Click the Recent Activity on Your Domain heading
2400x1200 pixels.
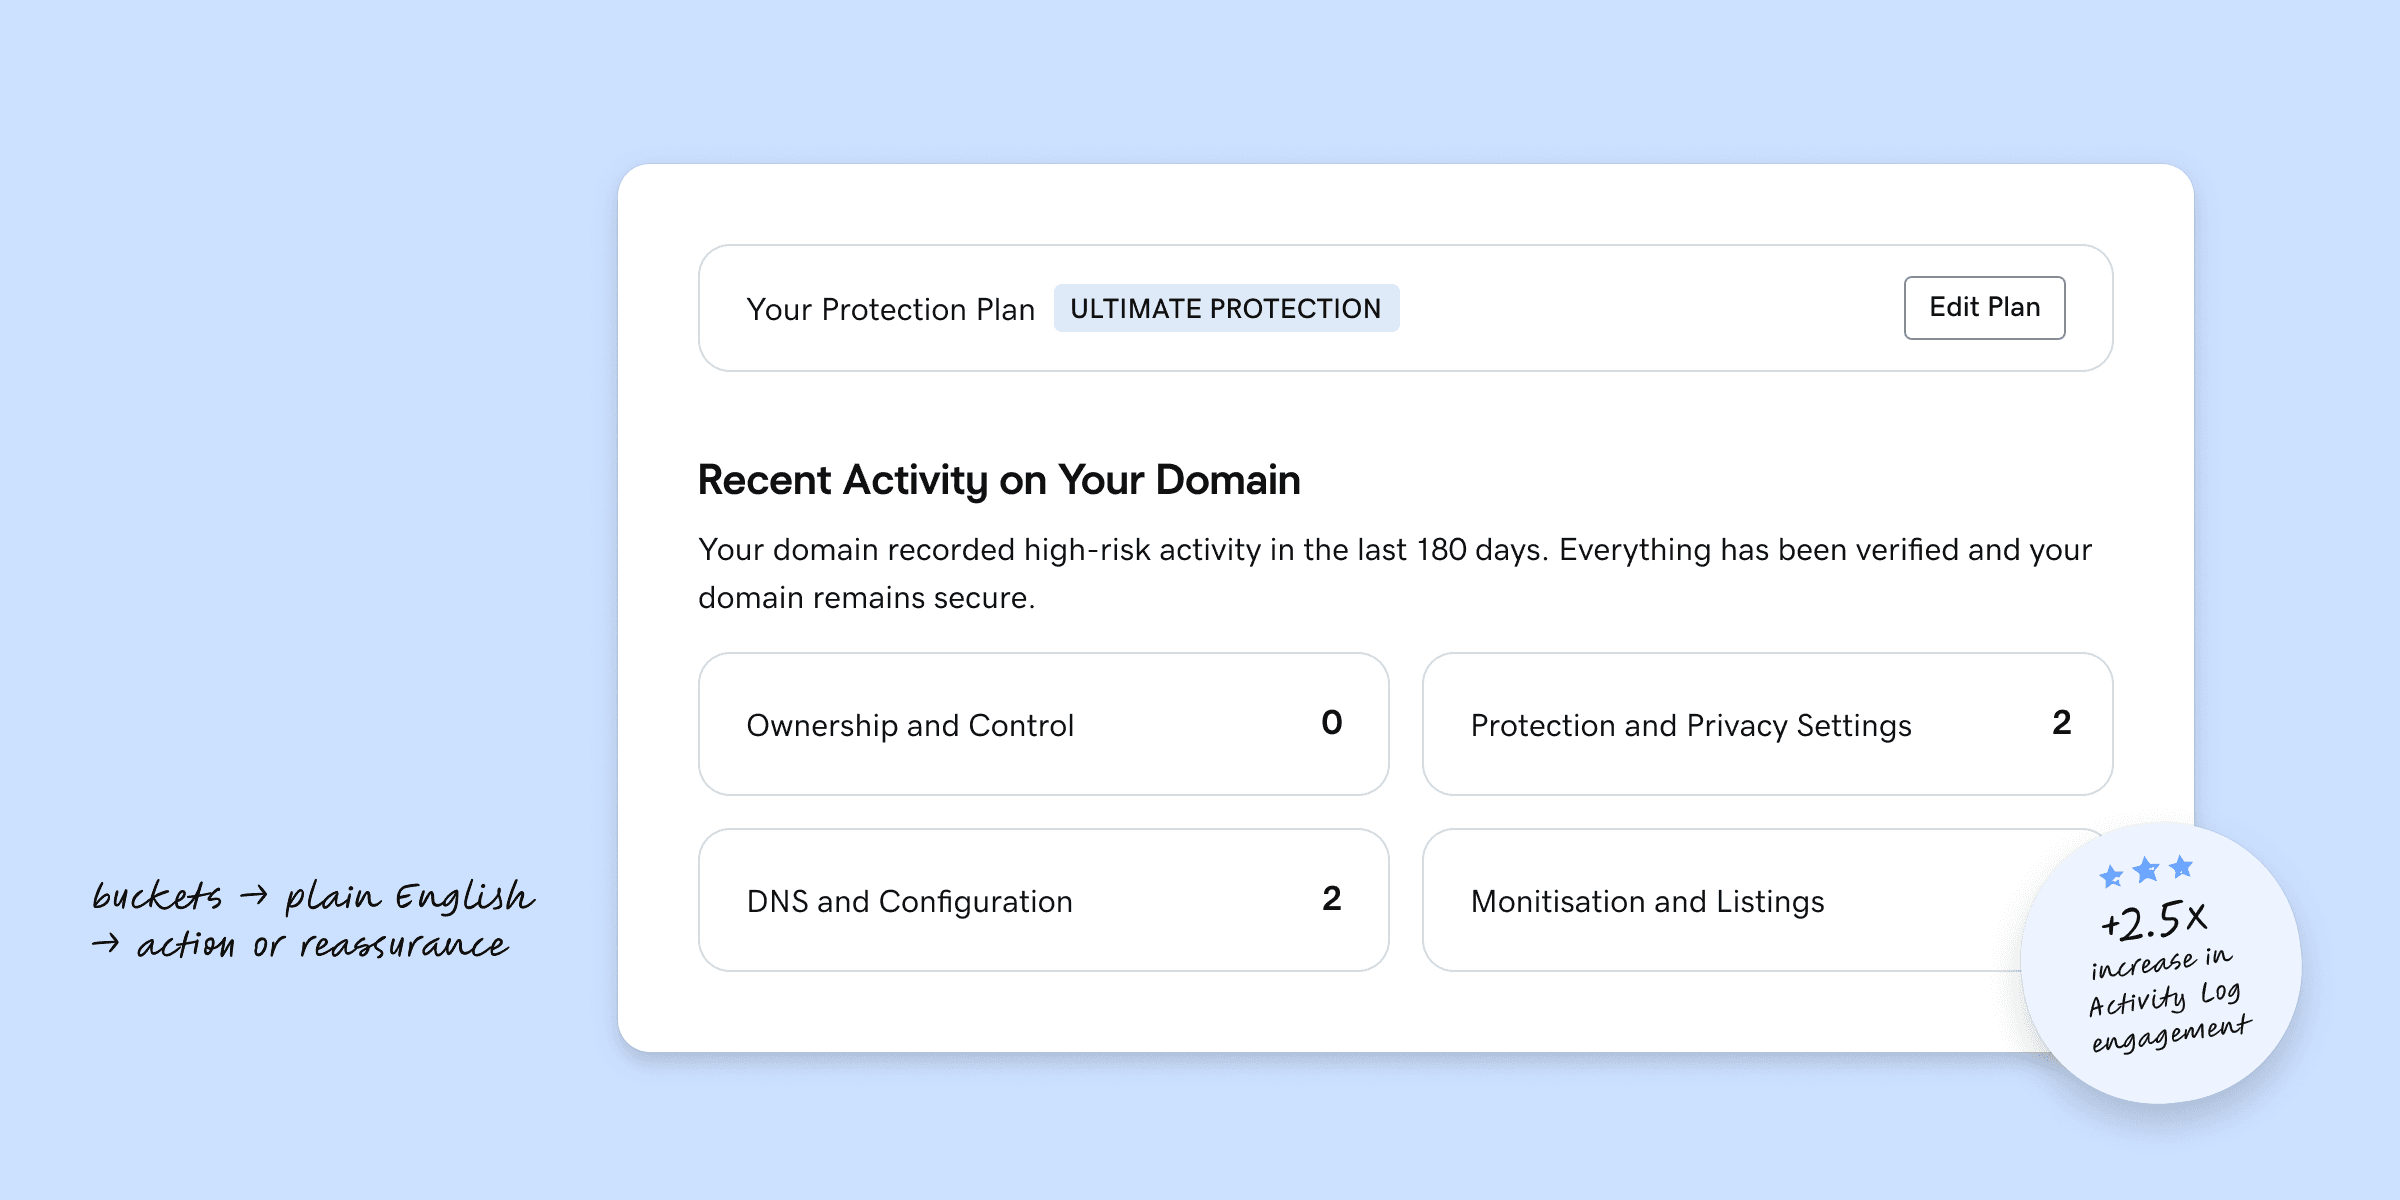point(998,480)
